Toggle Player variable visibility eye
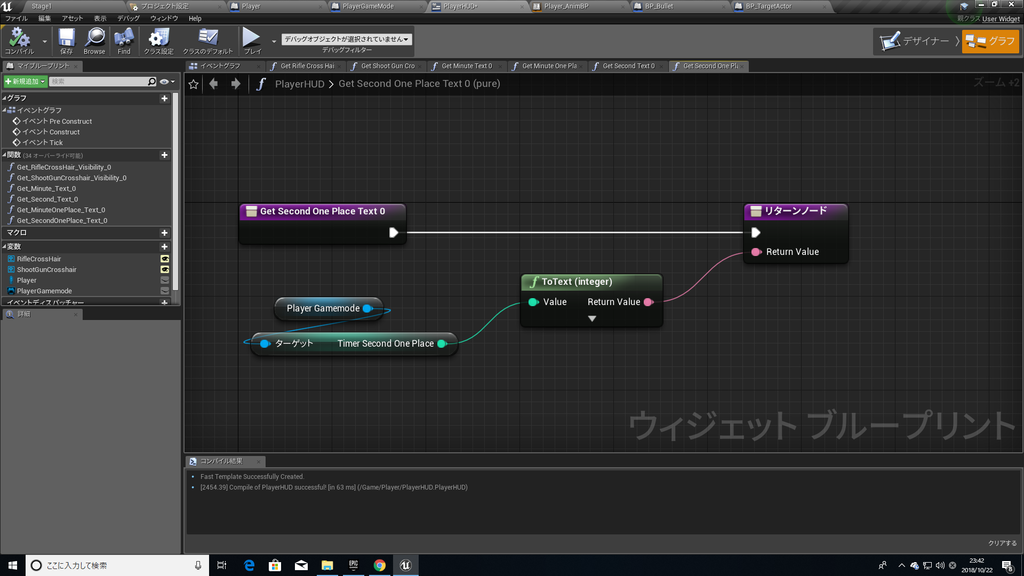 pos(165,280)
